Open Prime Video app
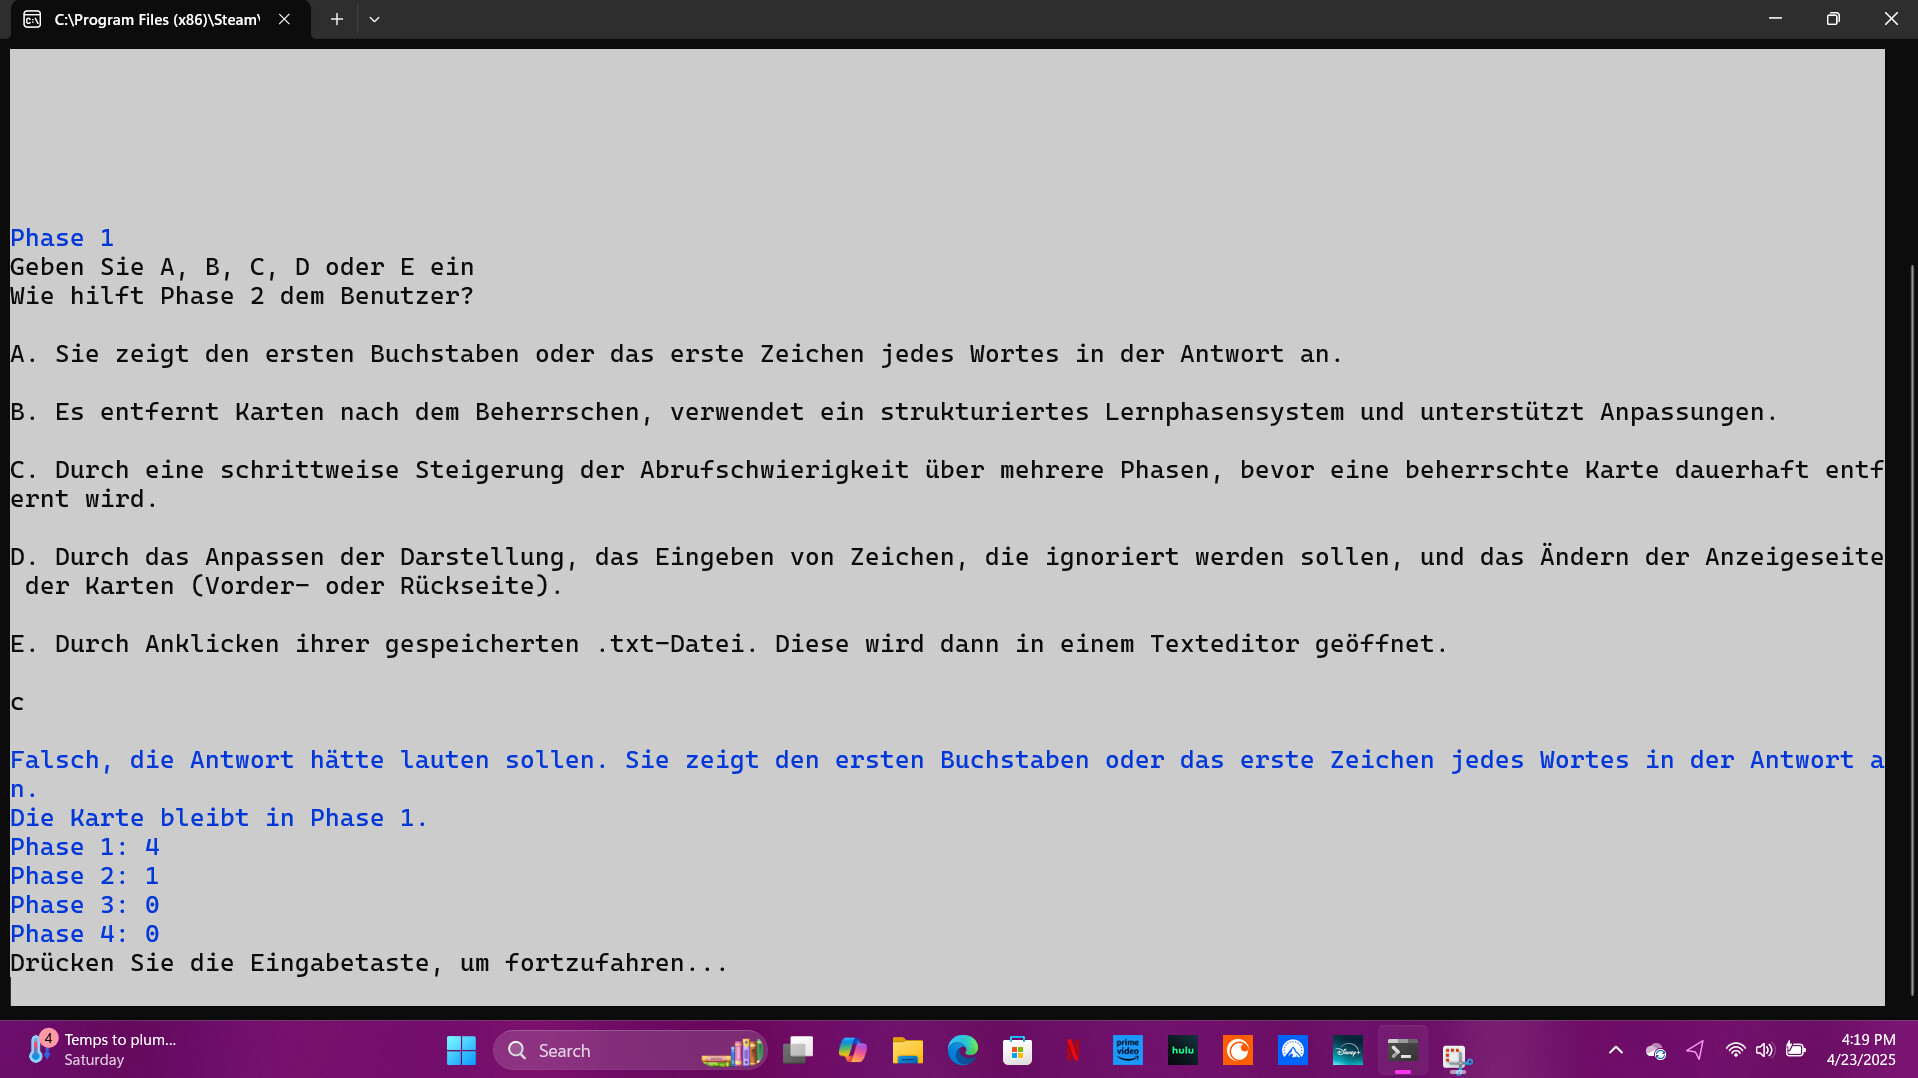1918x1078 pixels. click(x=1128, y=1050)
